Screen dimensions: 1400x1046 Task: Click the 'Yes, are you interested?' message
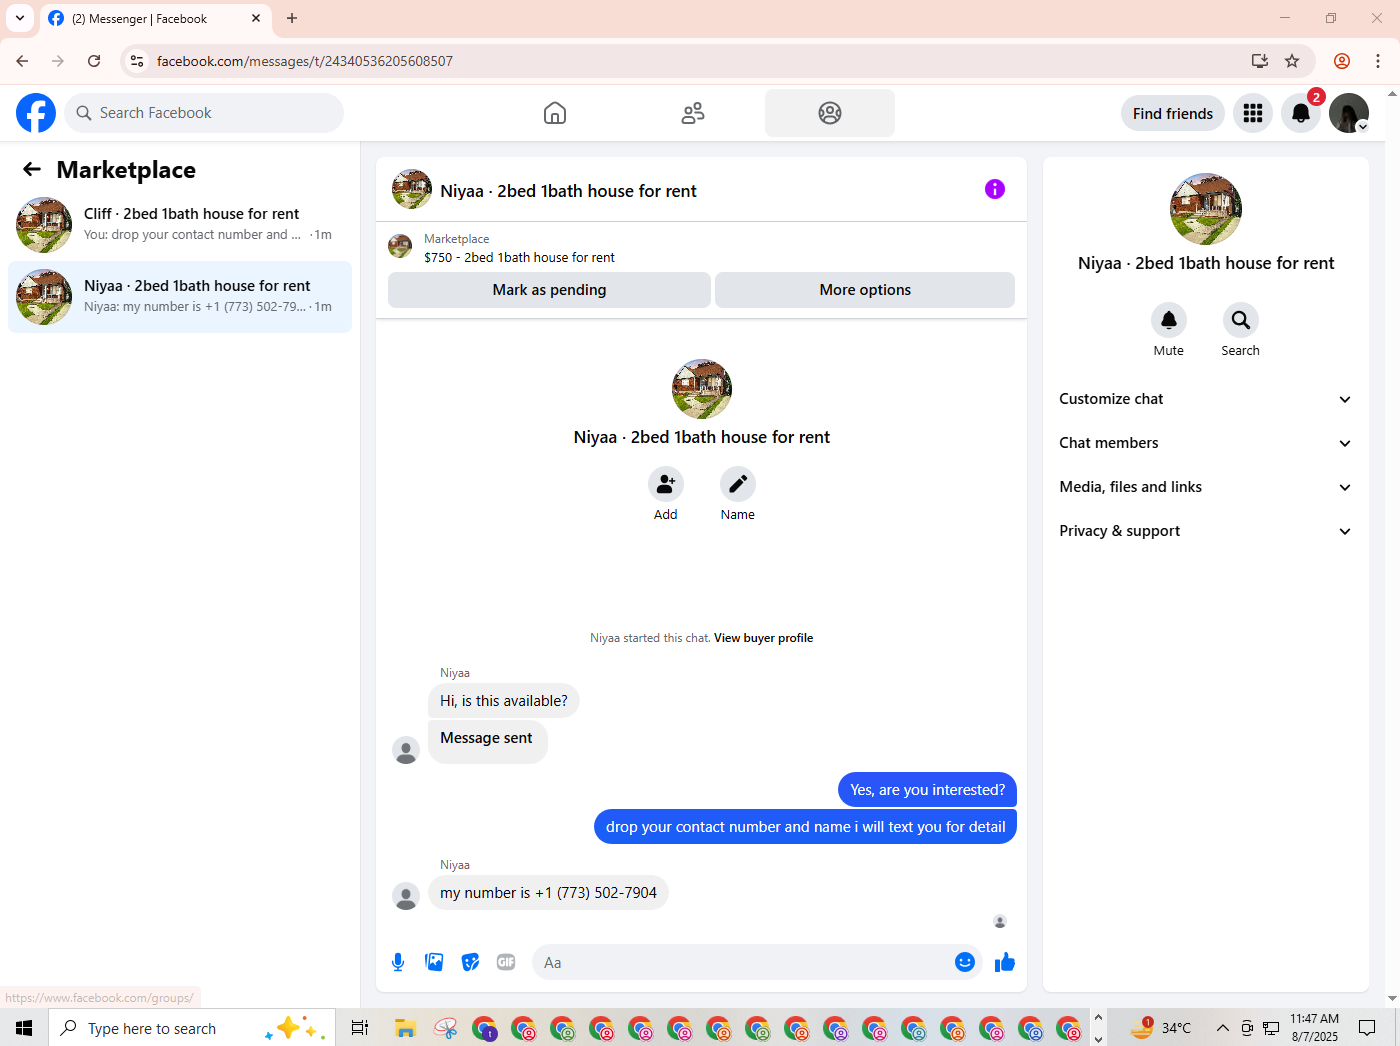tap(928, 790)
